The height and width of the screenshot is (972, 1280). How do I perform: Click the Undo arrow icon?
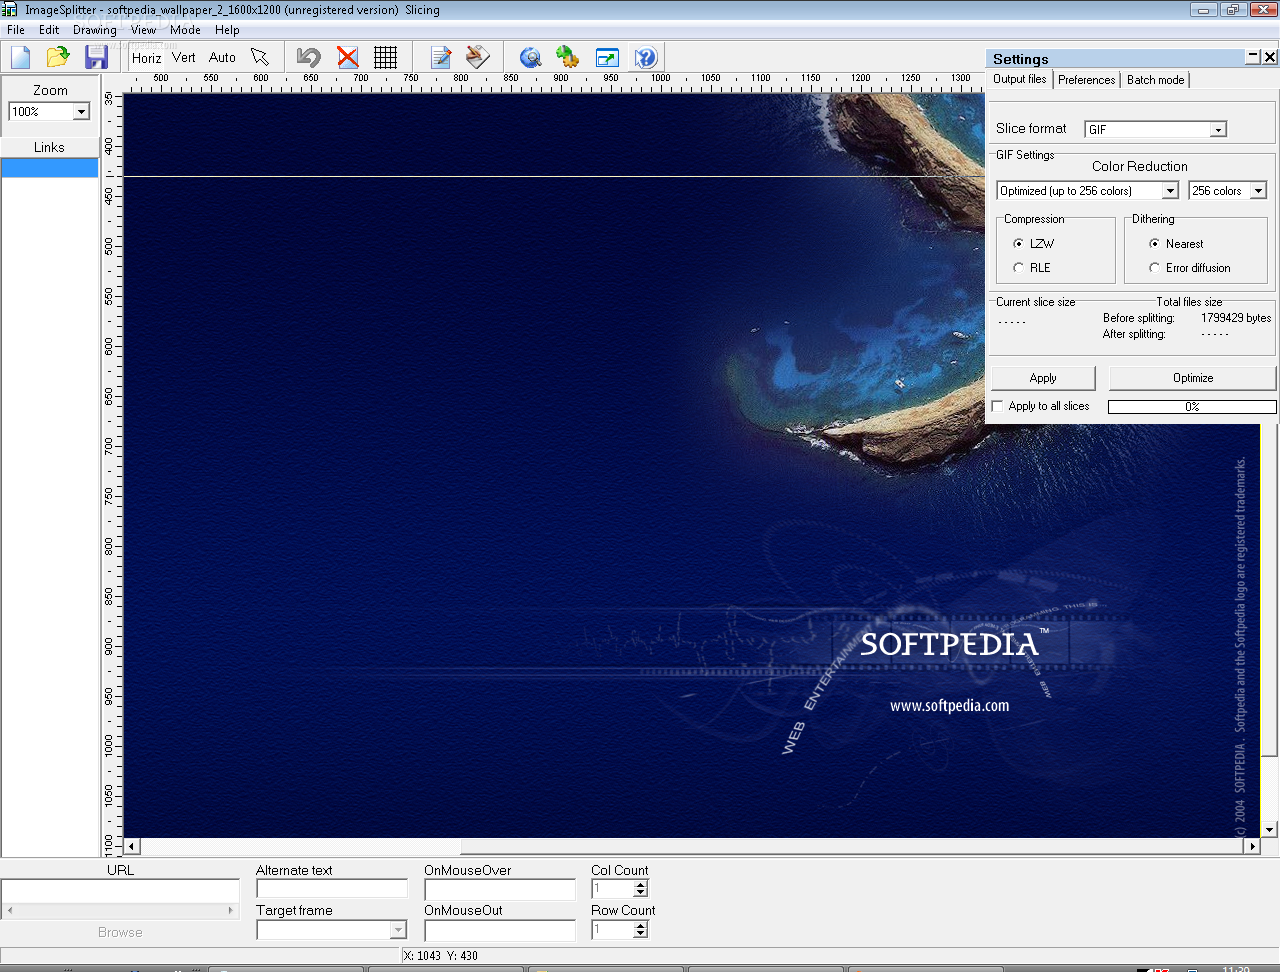click(309, 57)
